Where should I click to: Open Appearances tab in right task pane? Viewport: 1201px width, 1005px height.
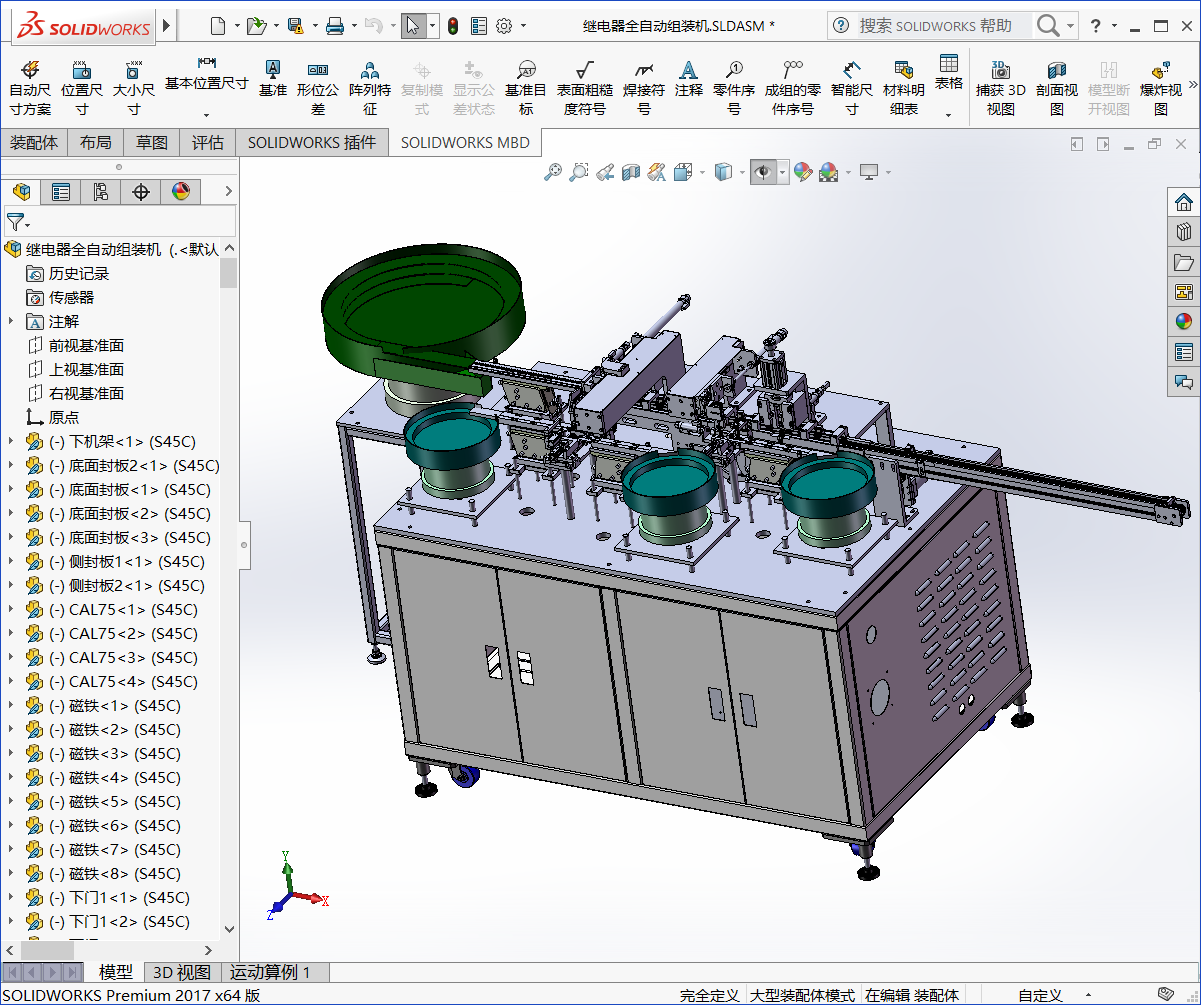click(1184, 321)
